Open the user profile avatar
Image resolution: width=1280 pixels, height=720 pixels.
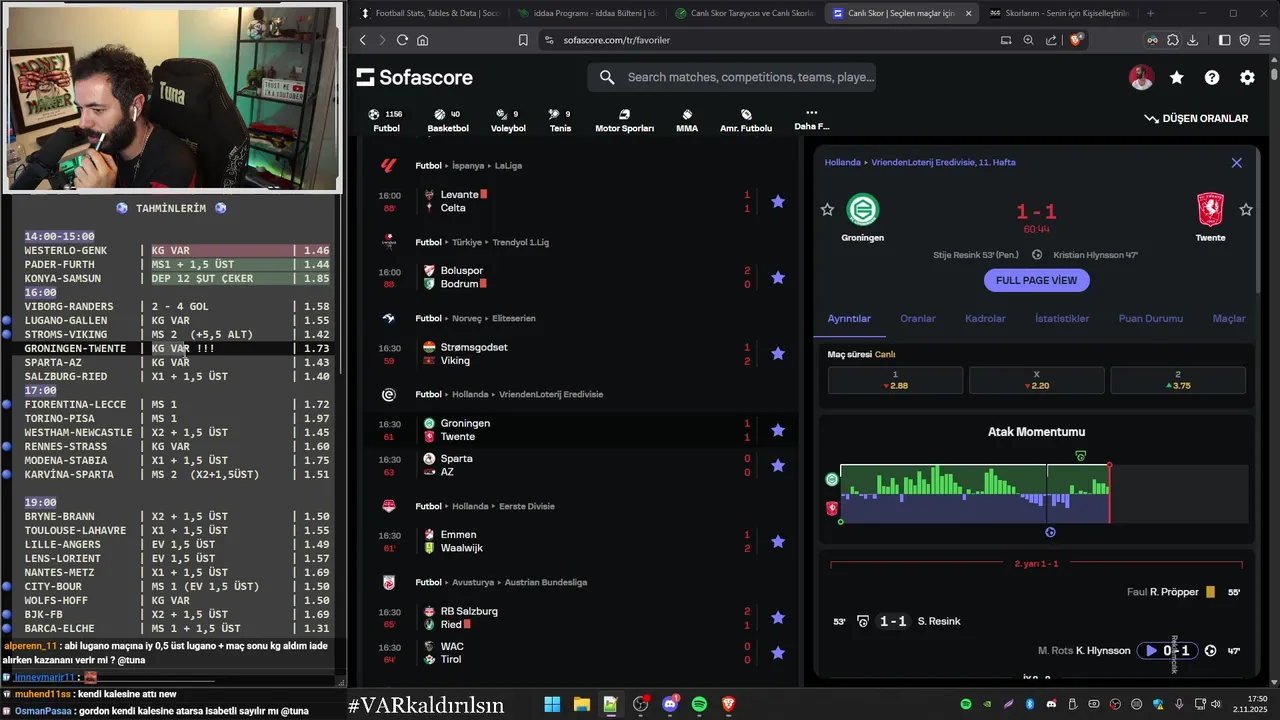1141,77
